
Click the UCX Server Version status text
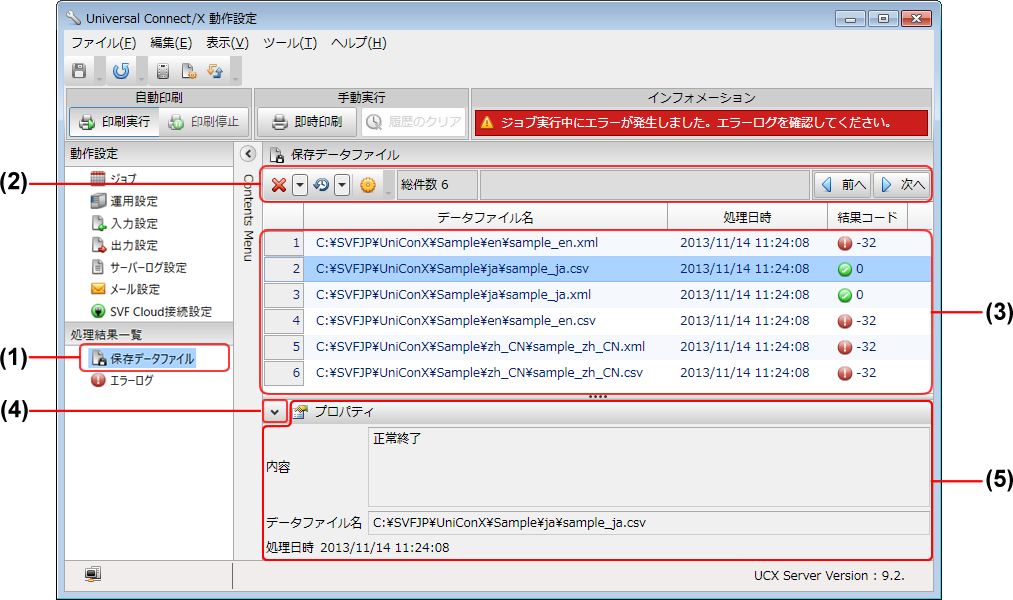[x=829, y=575]
